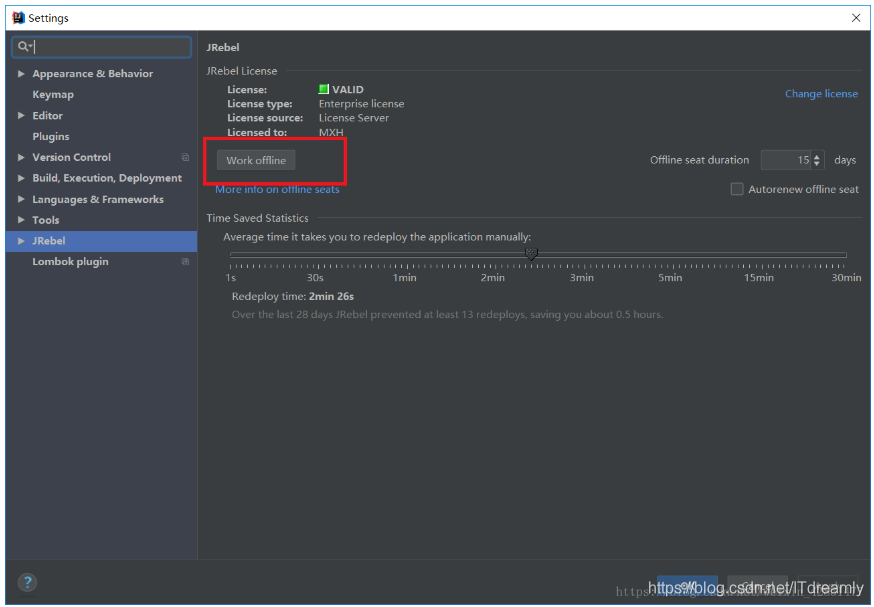Enable Autorenew offline seat checkbox
Image resolution: width=874 pixels, height=607 pixels.
[737, 189]
